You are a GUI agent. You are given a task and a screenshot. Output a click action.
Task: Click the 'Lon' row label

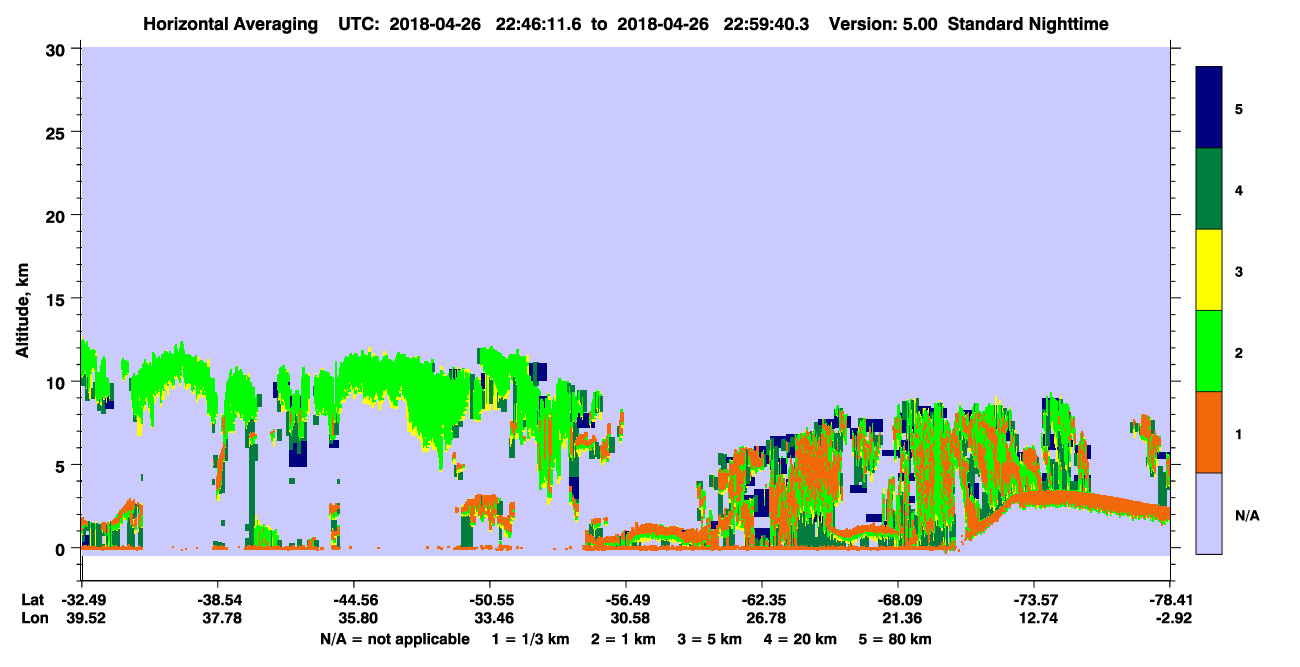pos(33,618)
